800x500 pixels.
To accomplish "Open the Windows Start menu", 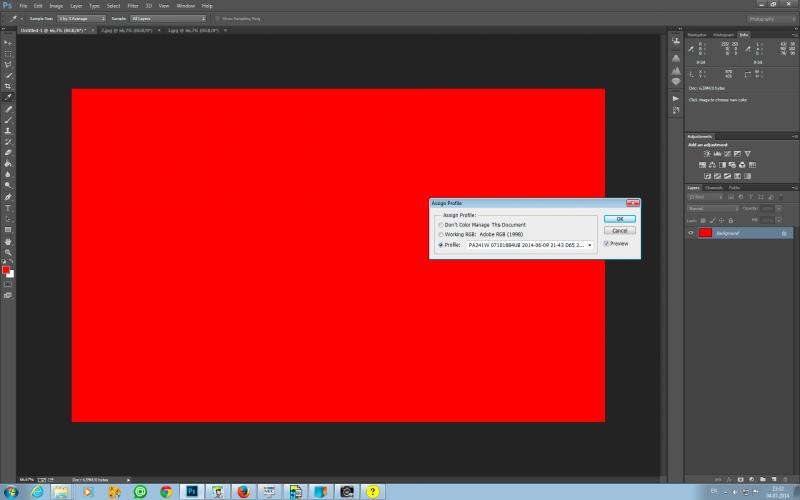I will click(11, 492).
